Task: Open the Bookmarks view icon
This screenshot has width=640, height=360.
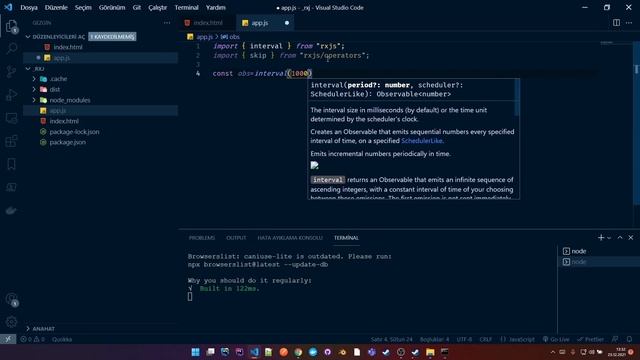Action: point(11,164)
